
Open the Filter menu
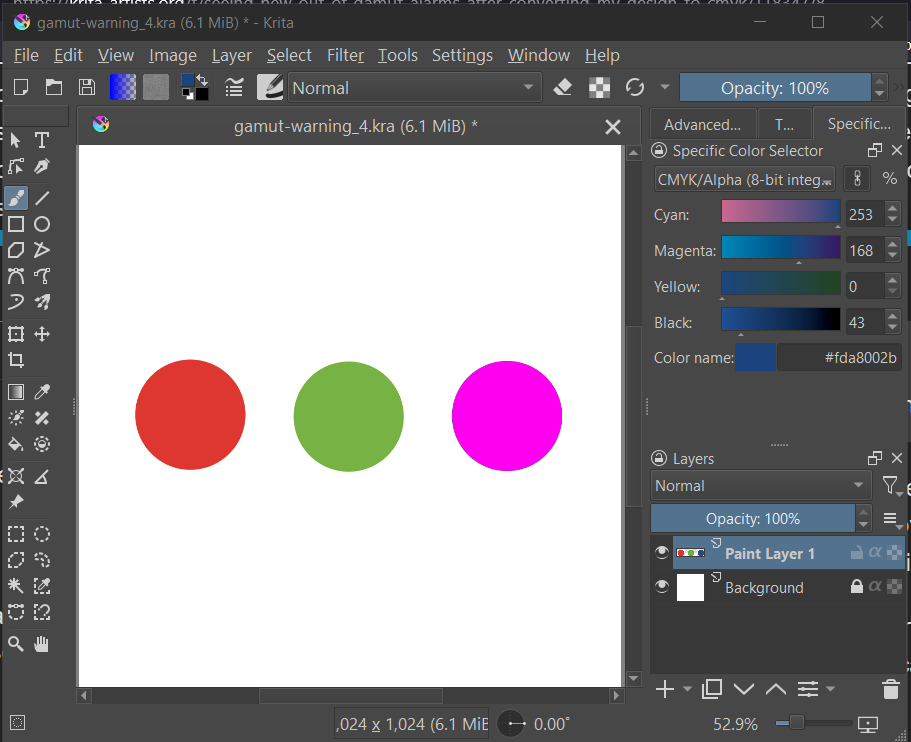click(x=345, y=55)
